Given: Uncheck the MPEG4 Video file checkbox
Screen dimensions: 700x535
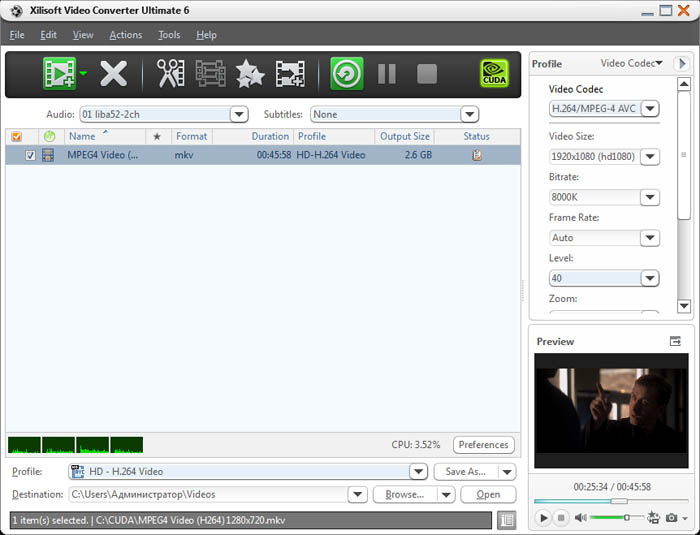Looking at the screenshot, I should point(30,155).
